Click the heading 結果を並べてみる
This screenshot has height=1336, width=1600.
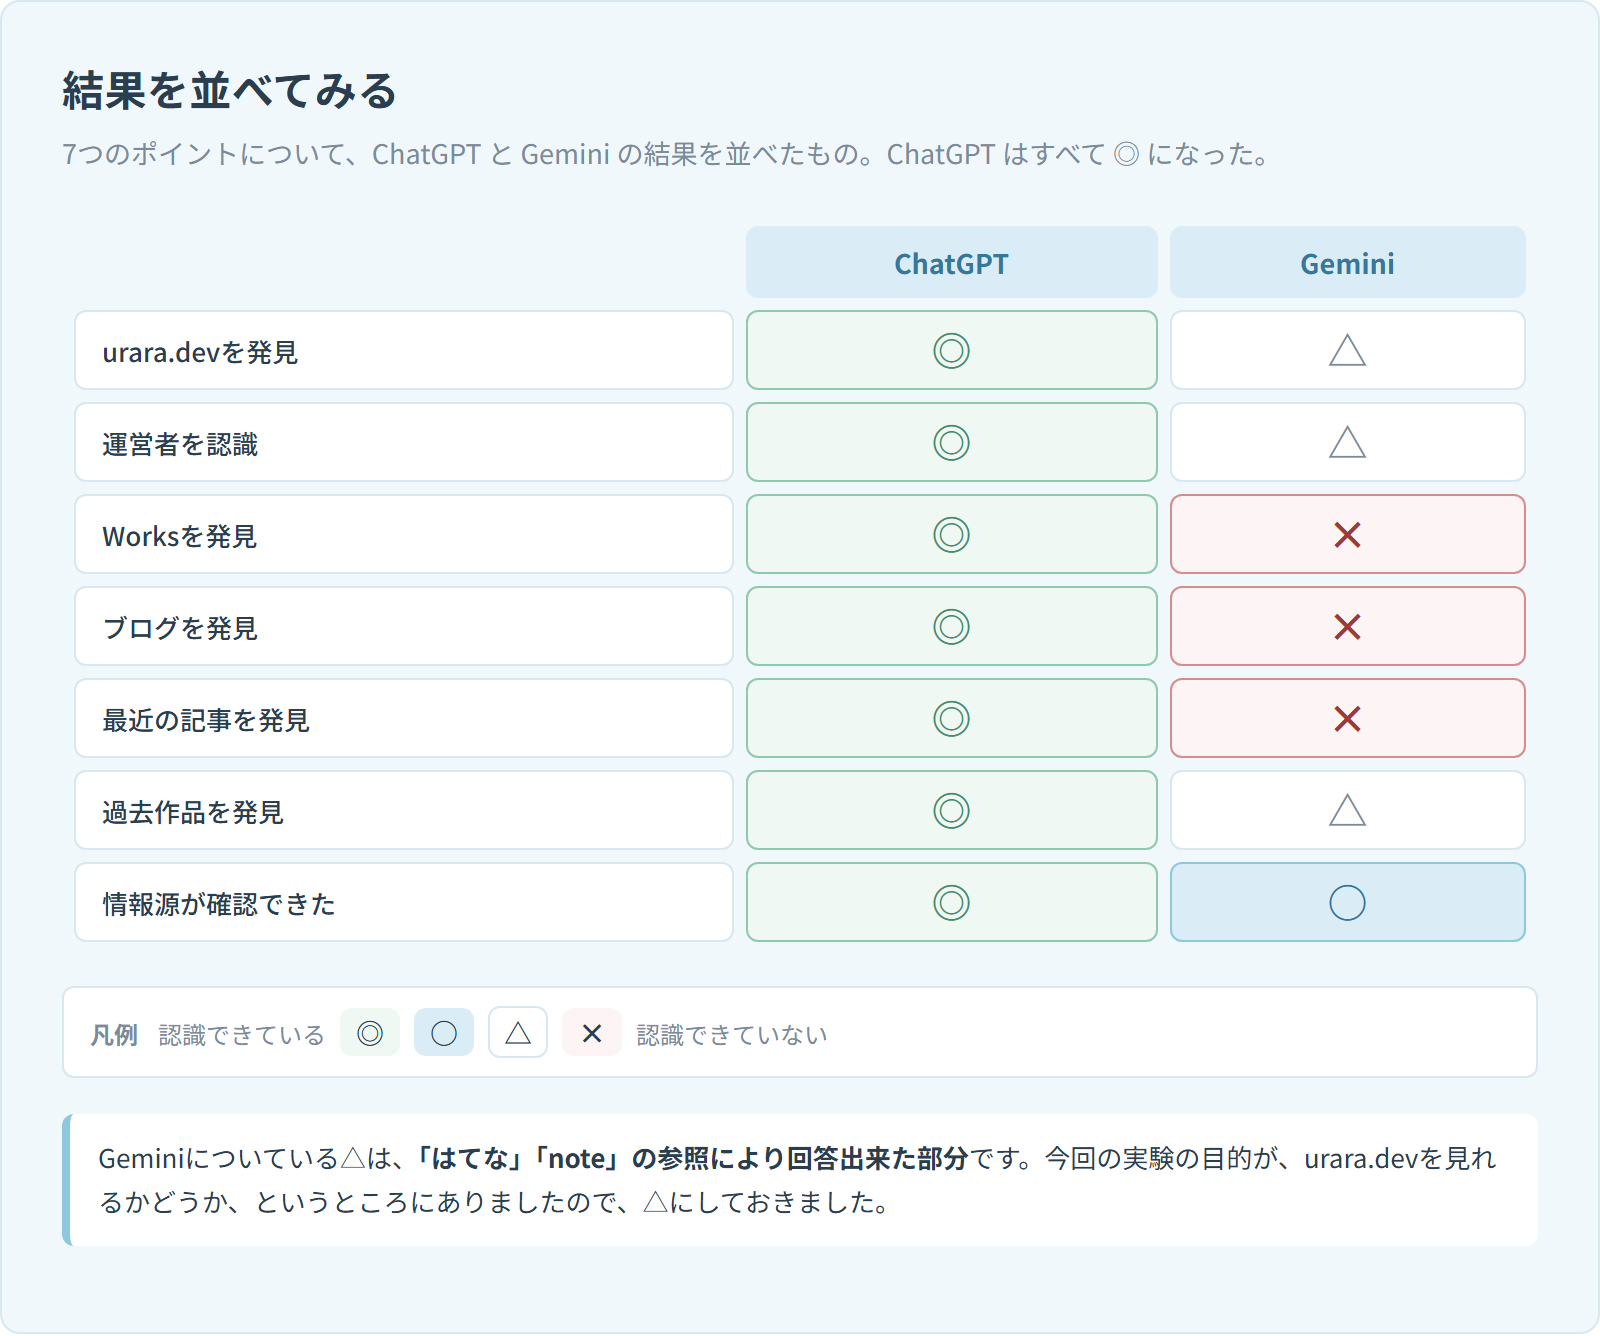pyautogui.click(x=230, y=91)
